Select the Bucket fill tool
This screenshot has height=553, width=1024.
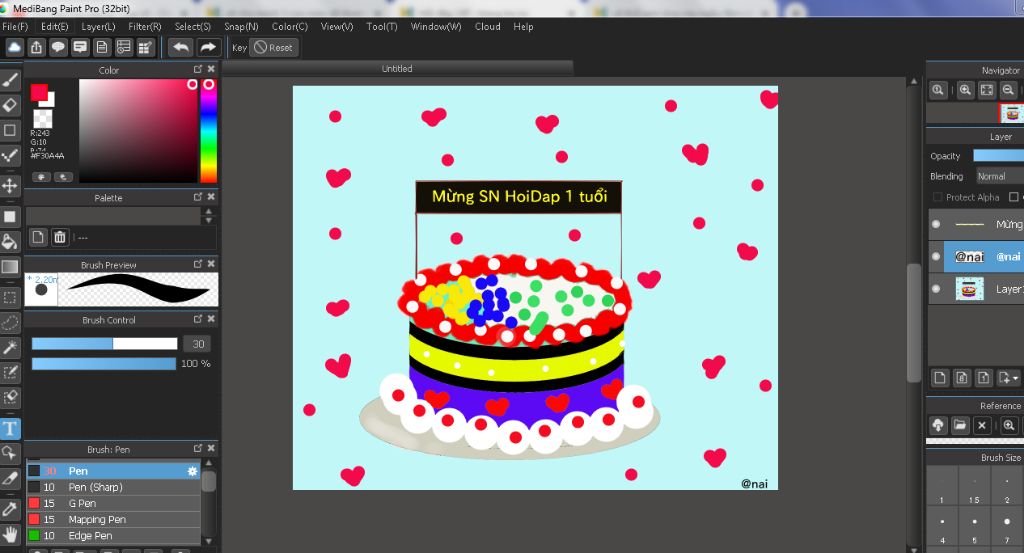pos(10,241)
